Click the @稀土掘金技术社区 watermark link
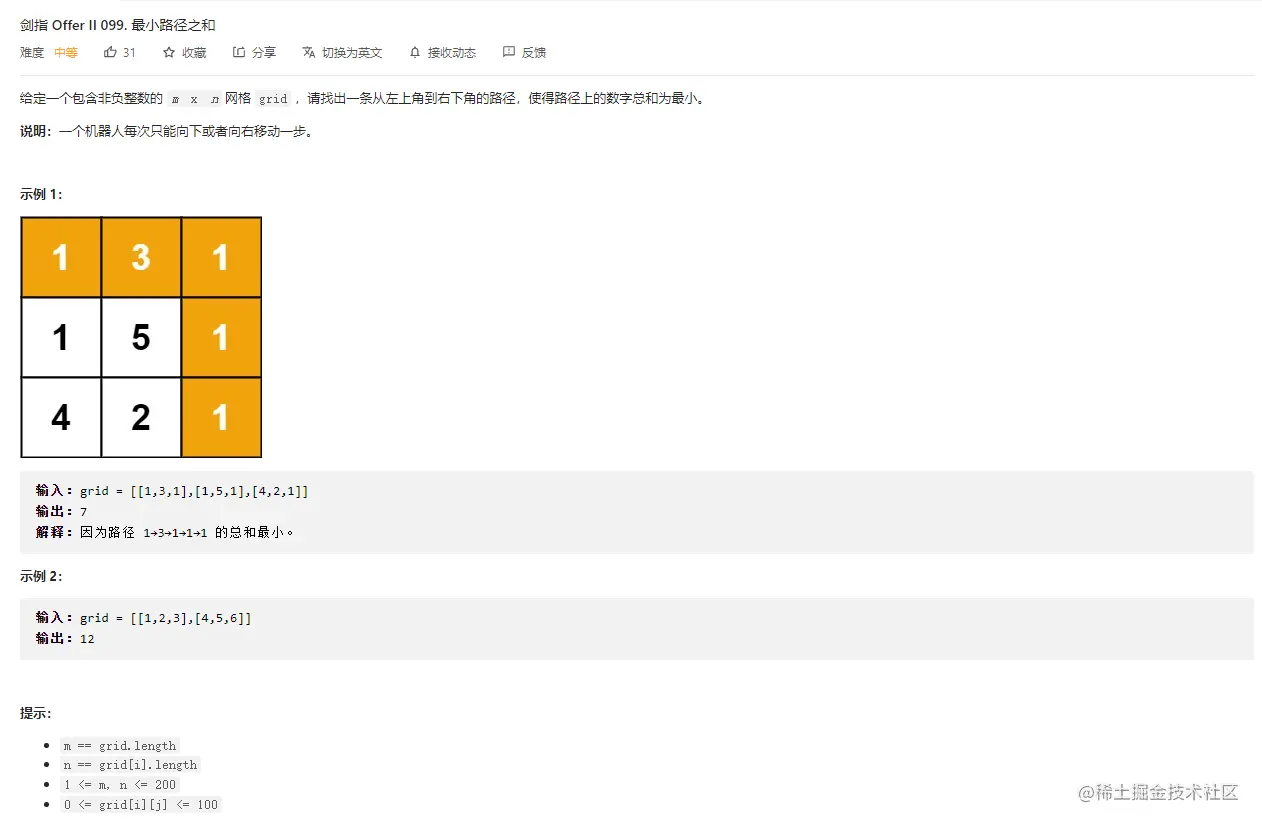 pyautogui.click(x=1160, y=793)
